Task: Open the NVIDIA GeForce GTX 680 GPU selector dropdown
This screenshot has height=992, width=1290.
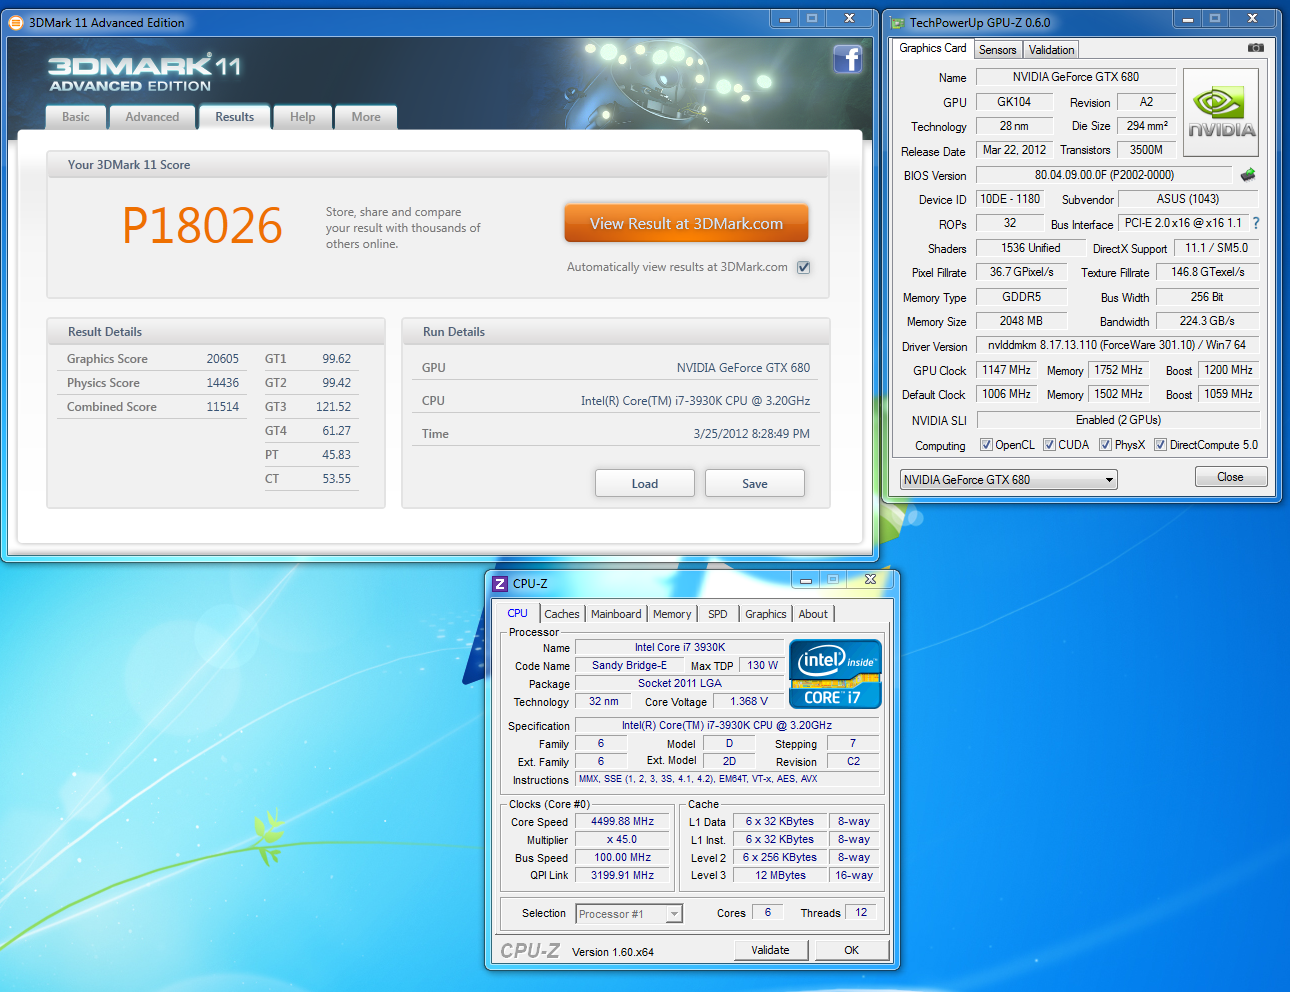Action: [1009, 480]
